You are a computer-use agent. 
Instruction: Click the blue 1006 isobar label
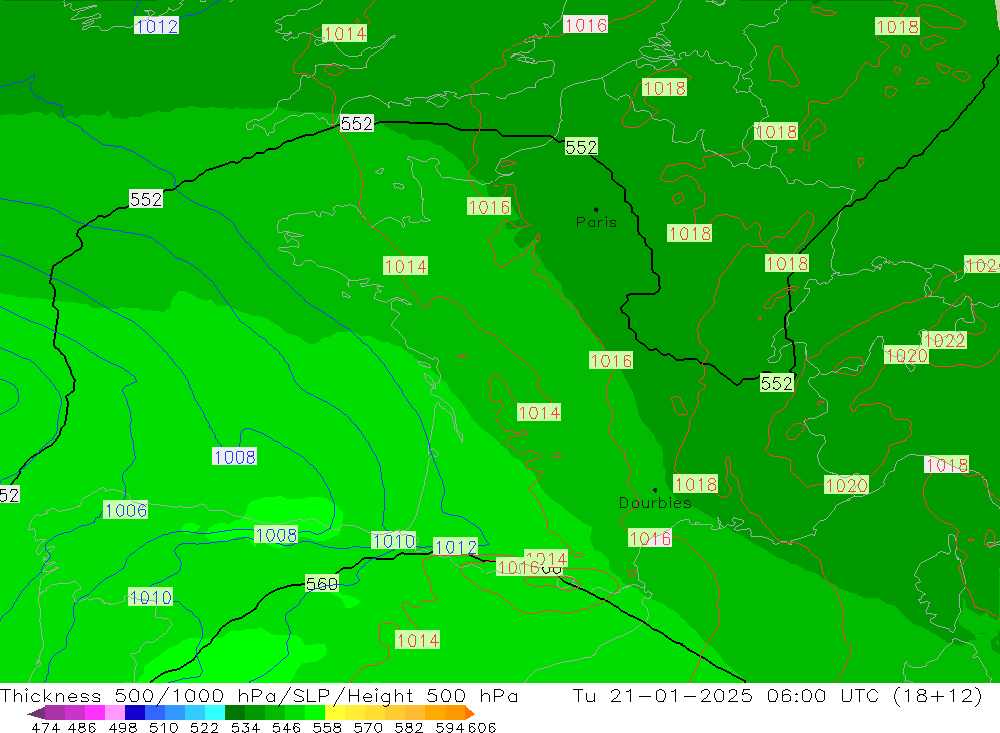126,510
